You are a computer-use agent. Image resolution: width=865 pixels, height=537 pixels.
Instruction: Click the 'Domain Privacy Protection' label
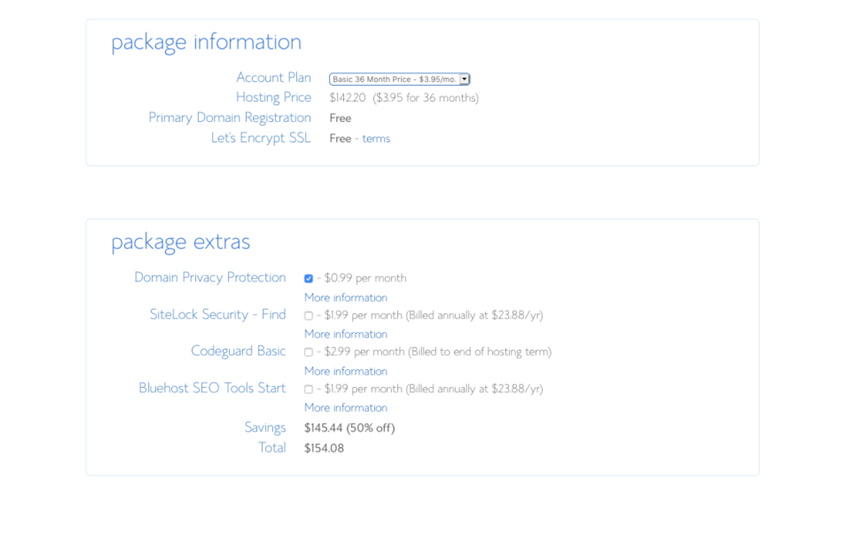210,277
